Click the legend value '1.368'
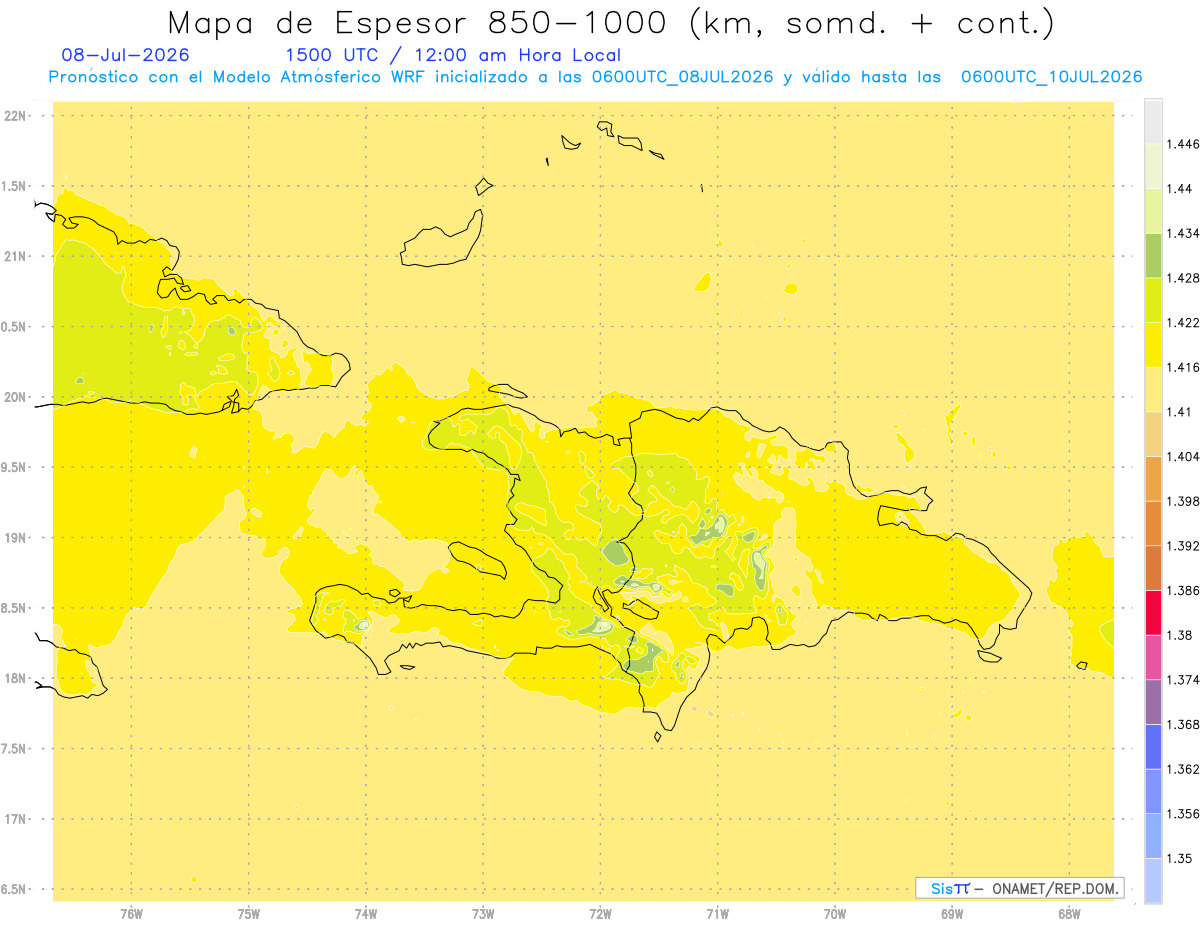The height and width of the screenshot is (927, 1200). pos(1183,724)
